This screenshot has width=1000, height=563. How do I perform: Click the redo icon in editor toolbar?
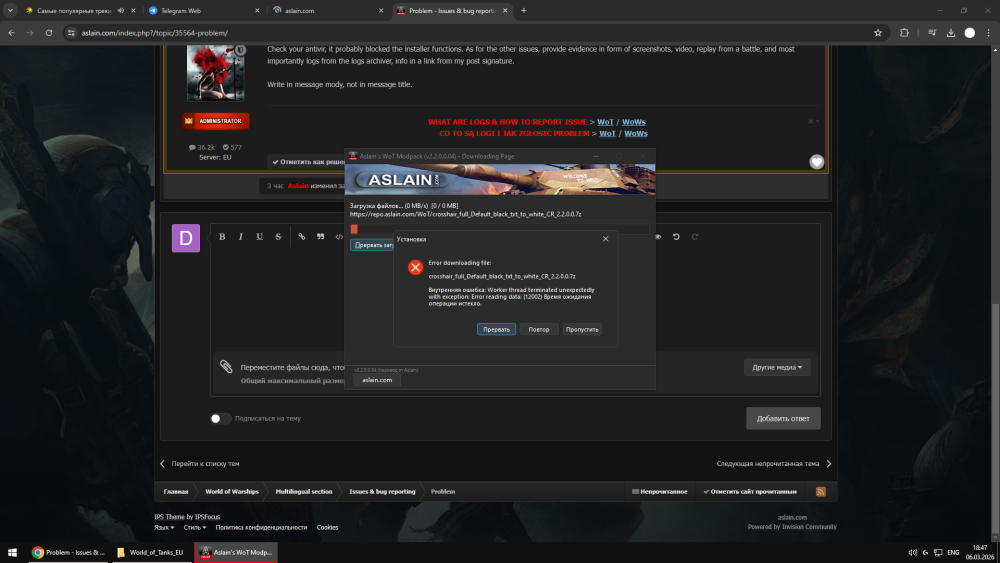[x=695, y=237]
